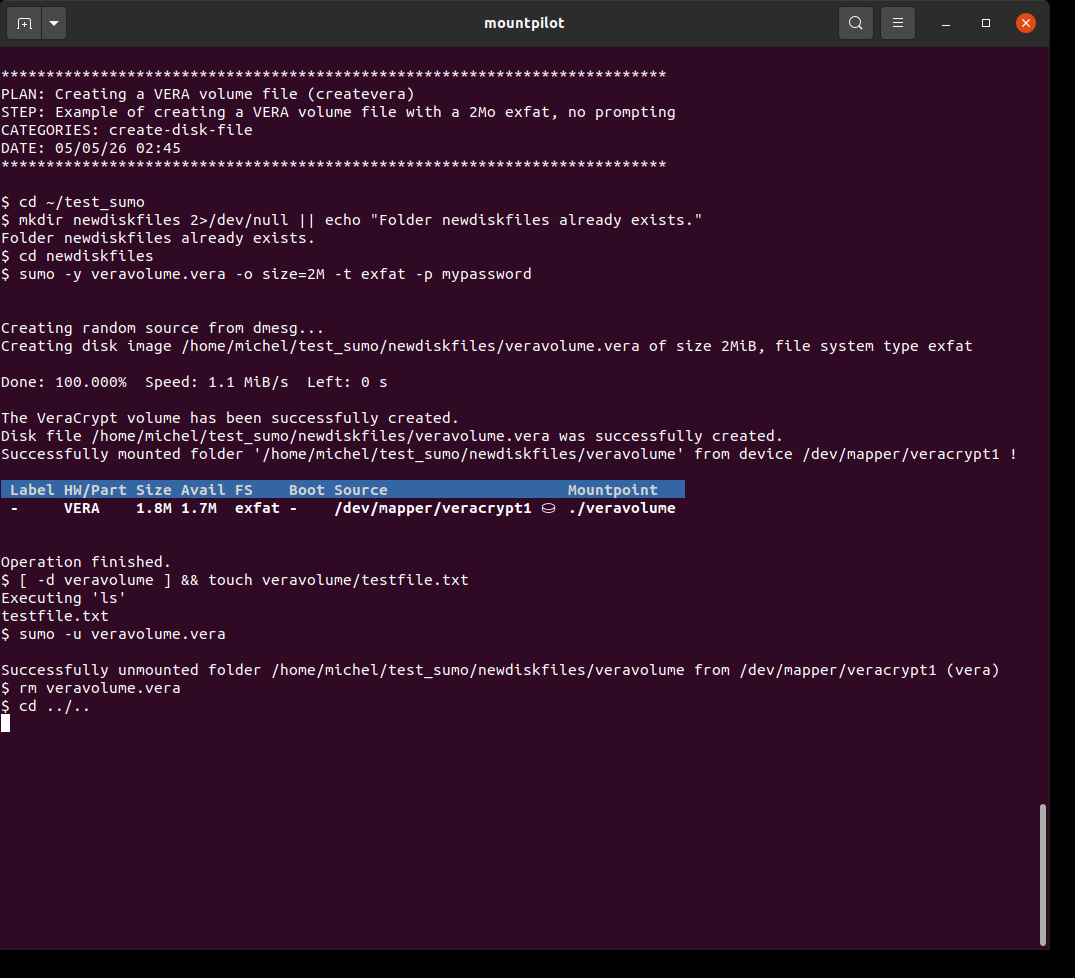Viewport: 1075px width, 978px height.
Task: Click the Mountpoint column header
Action: [612, 490]
